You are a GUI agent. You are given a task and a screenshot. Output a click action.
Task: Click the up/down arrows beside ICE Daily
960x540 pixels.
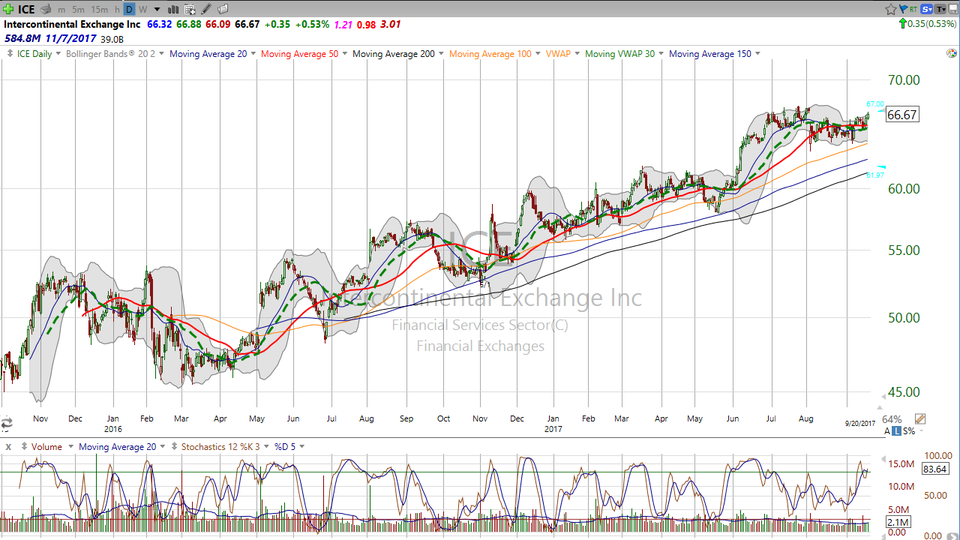coord(10,54)
